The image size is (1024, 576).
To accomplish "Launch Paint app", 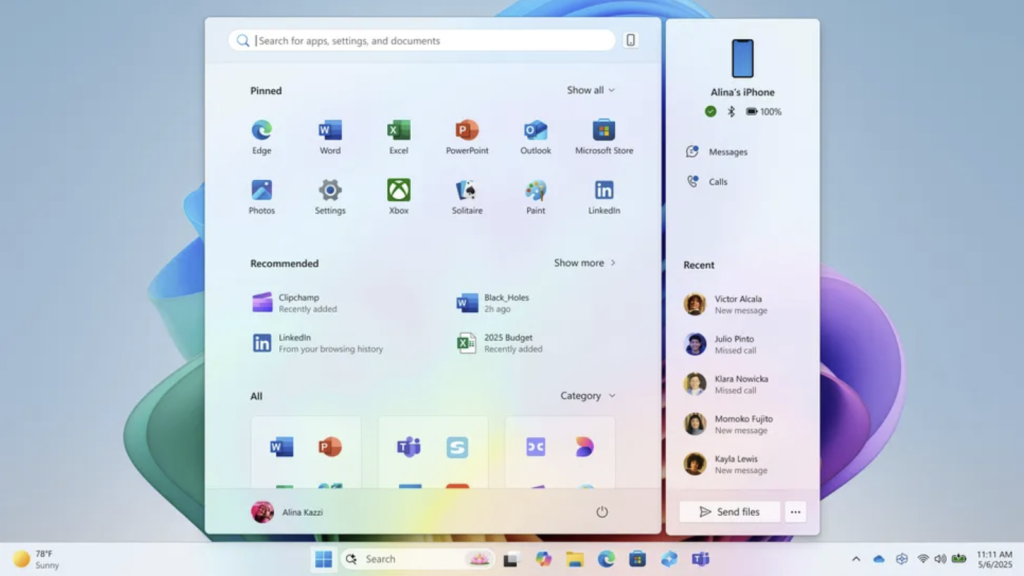I will tap(536, 197).
